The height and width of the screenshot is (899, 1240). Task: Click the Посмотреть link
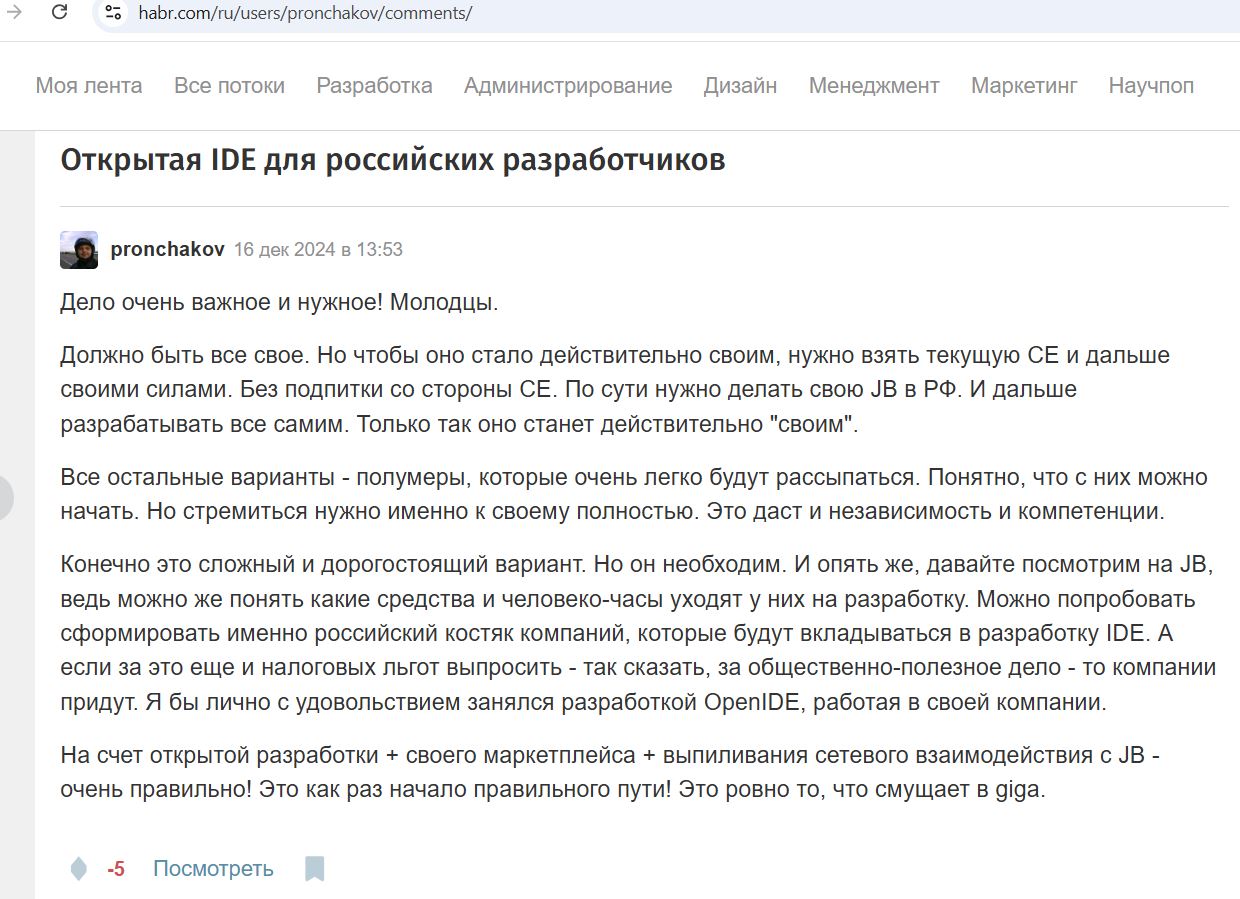tap(213, 869)
